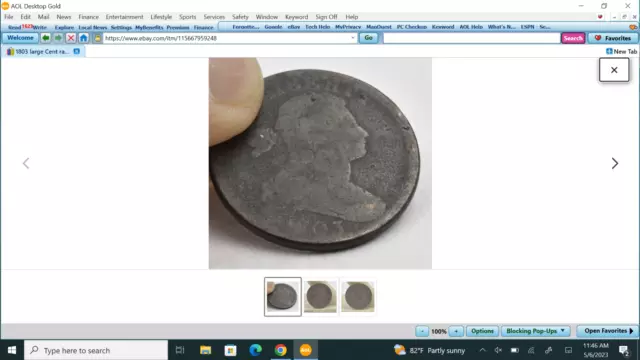Open the ESPN favorites shortcut
This screenshot has height=360, width=640.
point(527,27)
